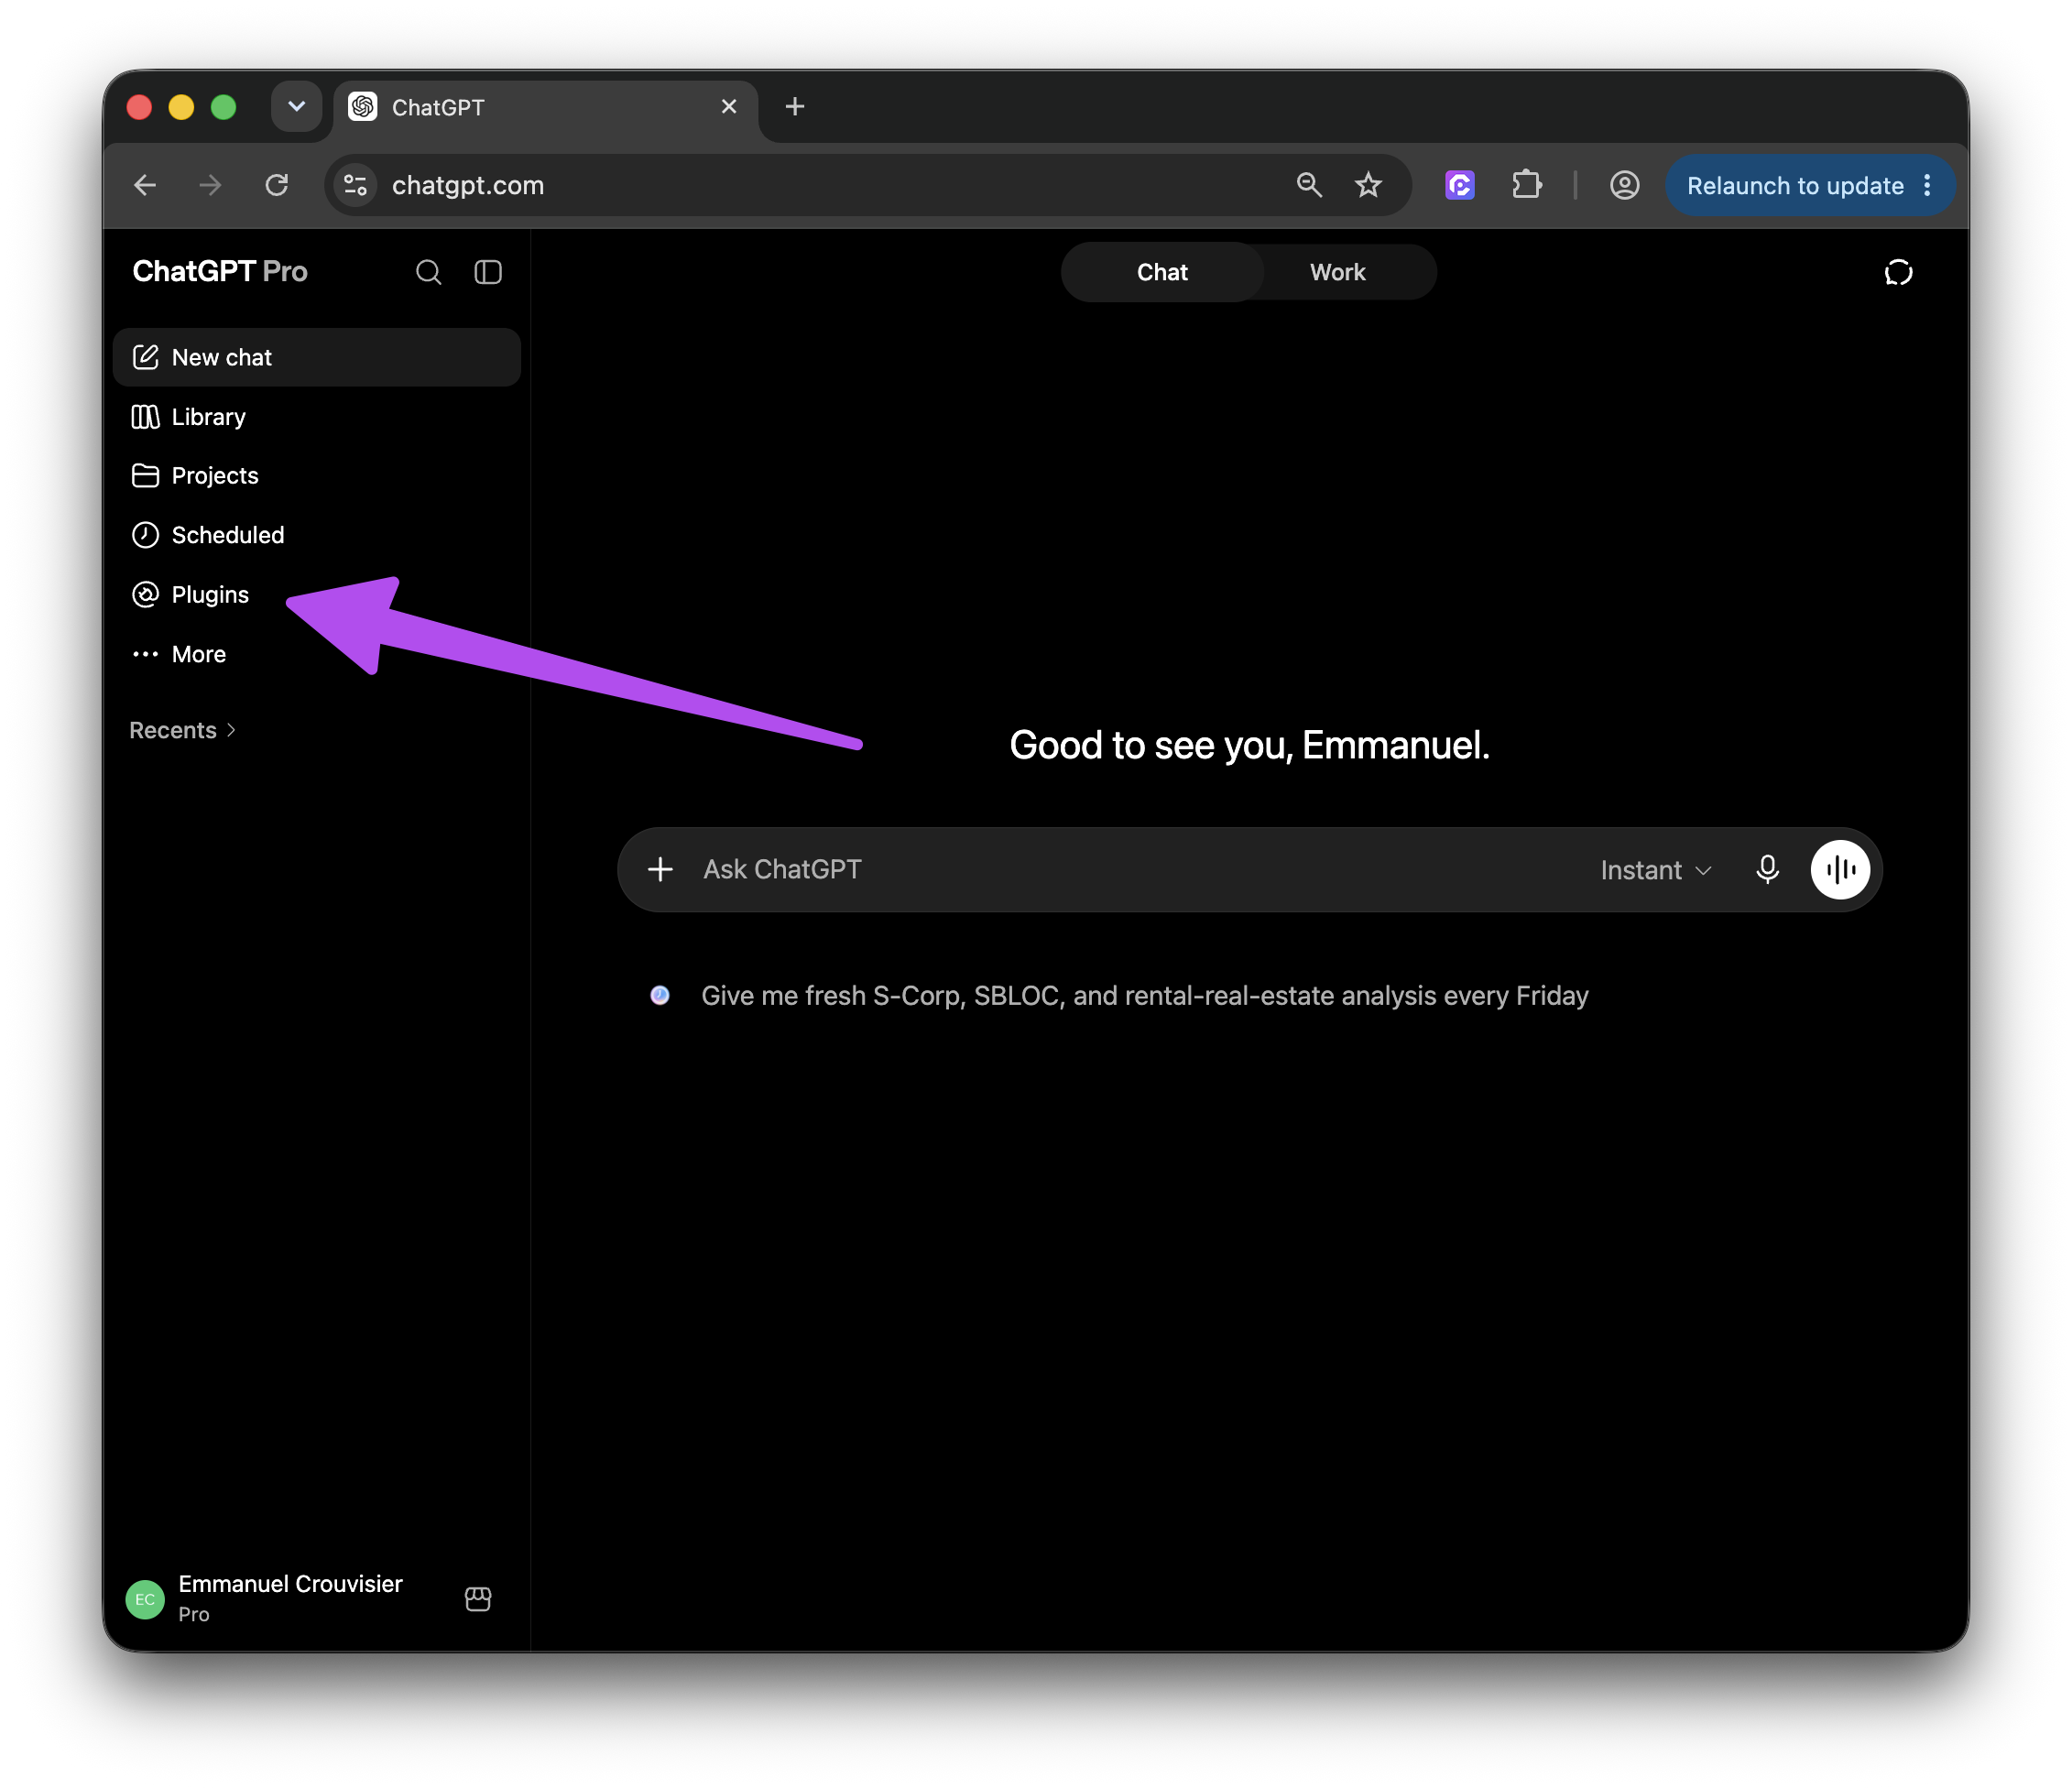Expand the More menu

tap(317, 654)
